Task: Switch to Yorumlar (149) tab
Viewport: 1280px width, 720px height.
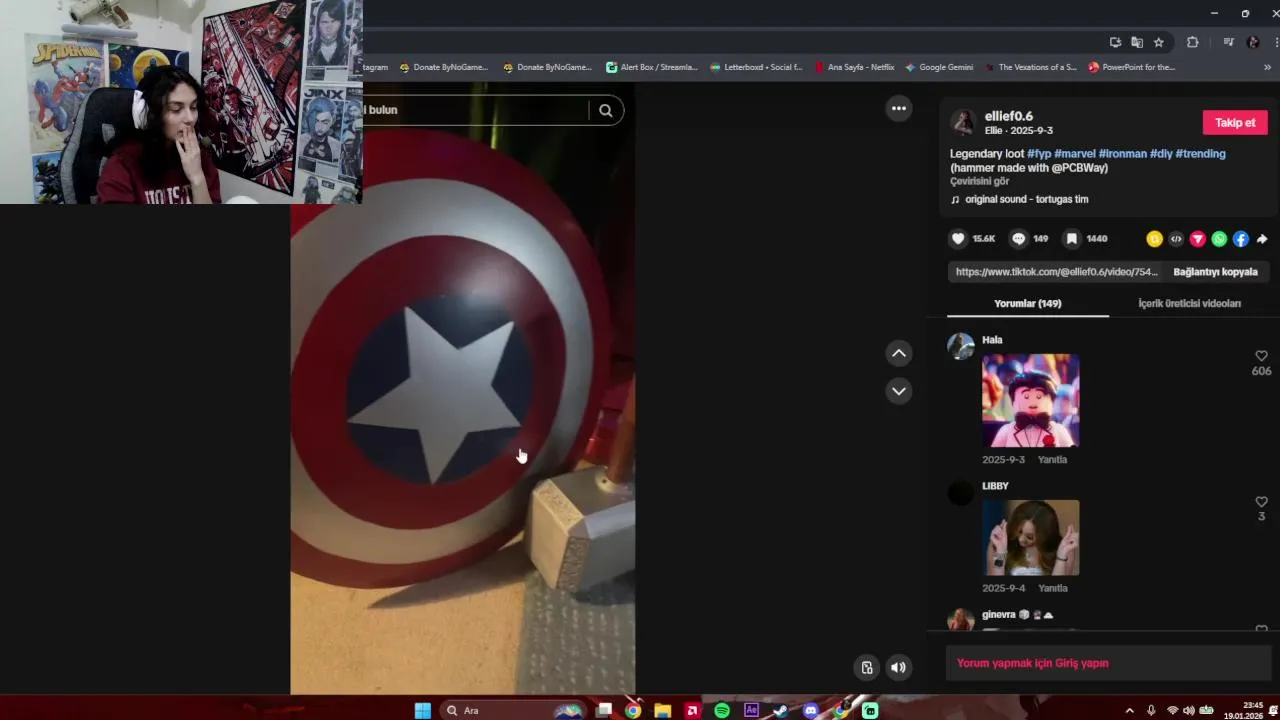Action: [1028, 304]
